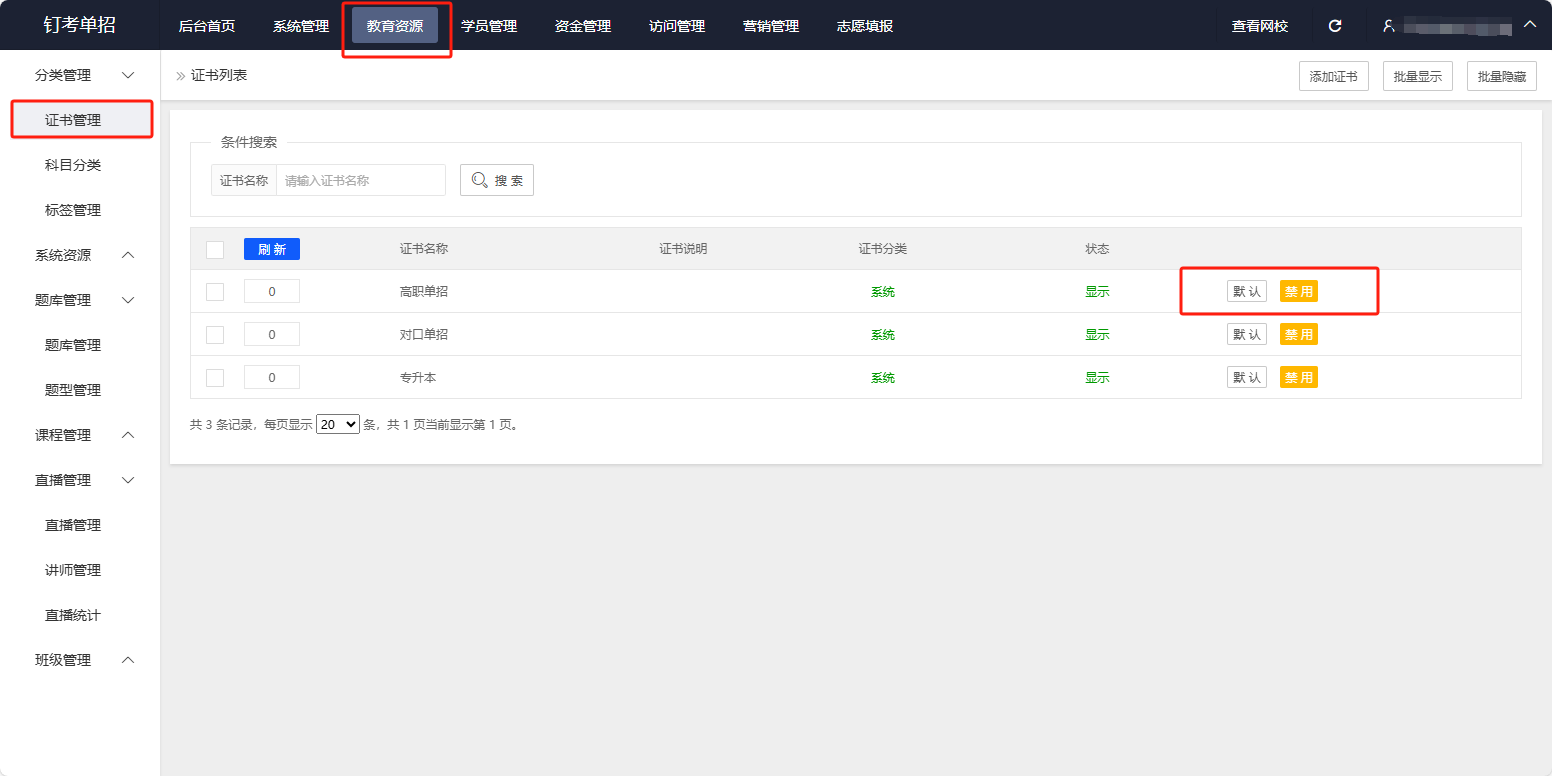Click the 批量显示 button
The width and height of the screenshot is (1552, 776).
pyautogui.click(x=1418, y=76)
